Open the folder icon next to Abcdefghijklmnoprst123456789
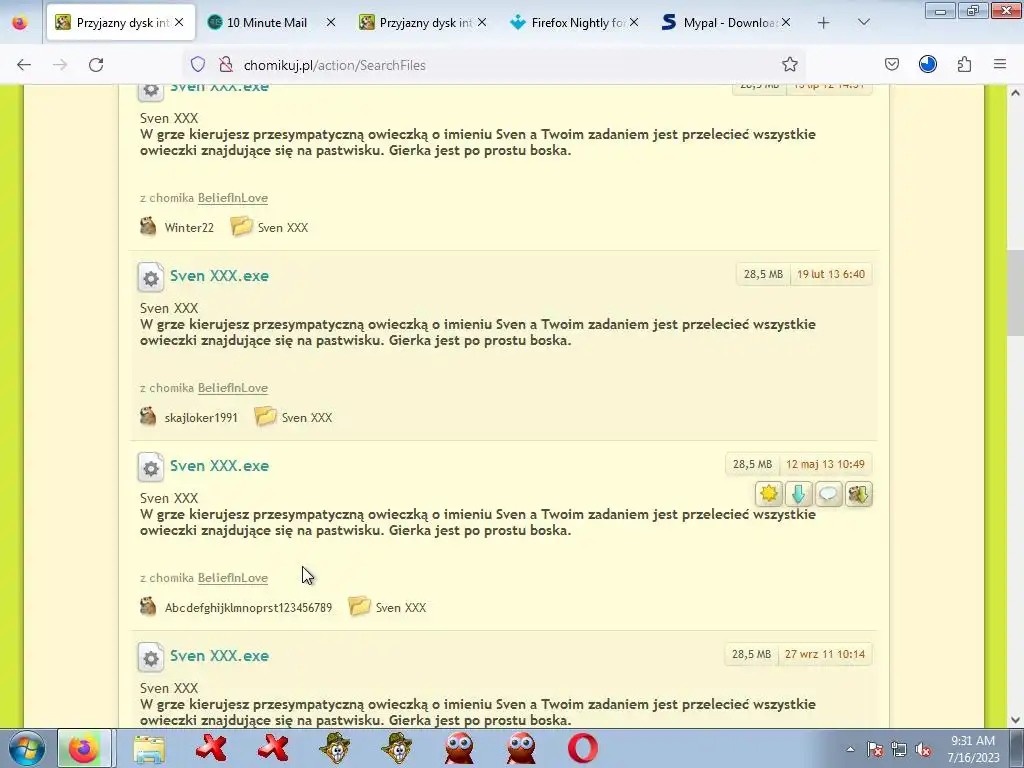Screen dimensions: 1024x768 click(x=359, y=606)
